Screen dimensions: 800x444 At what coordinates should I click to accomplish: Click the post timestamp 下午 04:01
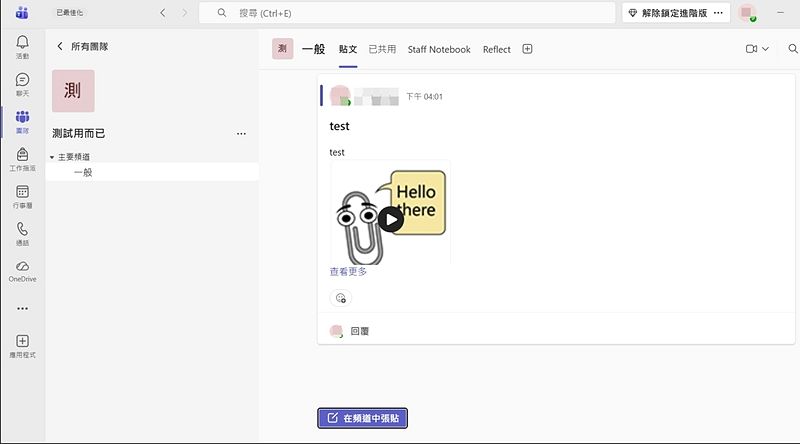424,96
